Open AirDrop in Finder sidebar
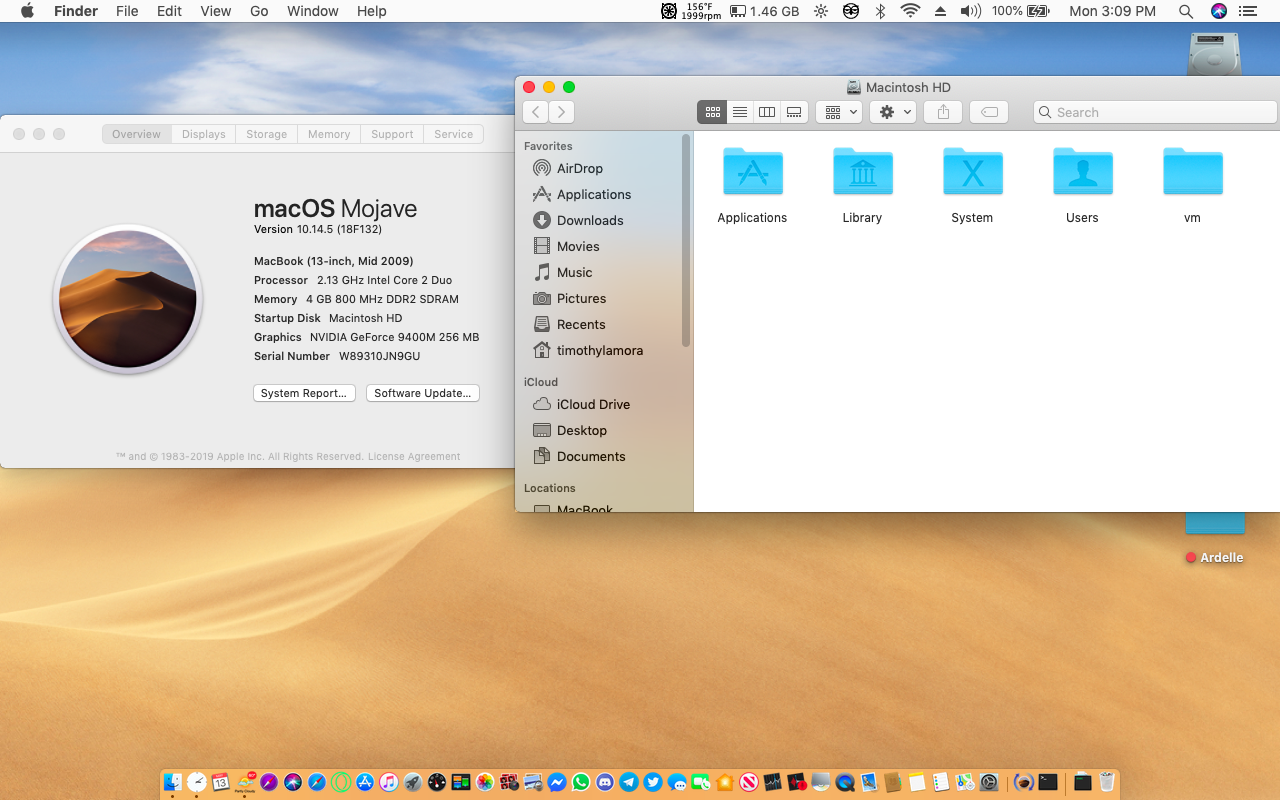This screenshot has height=800, width=1280. pyautogui.click(x=579, y=168)
